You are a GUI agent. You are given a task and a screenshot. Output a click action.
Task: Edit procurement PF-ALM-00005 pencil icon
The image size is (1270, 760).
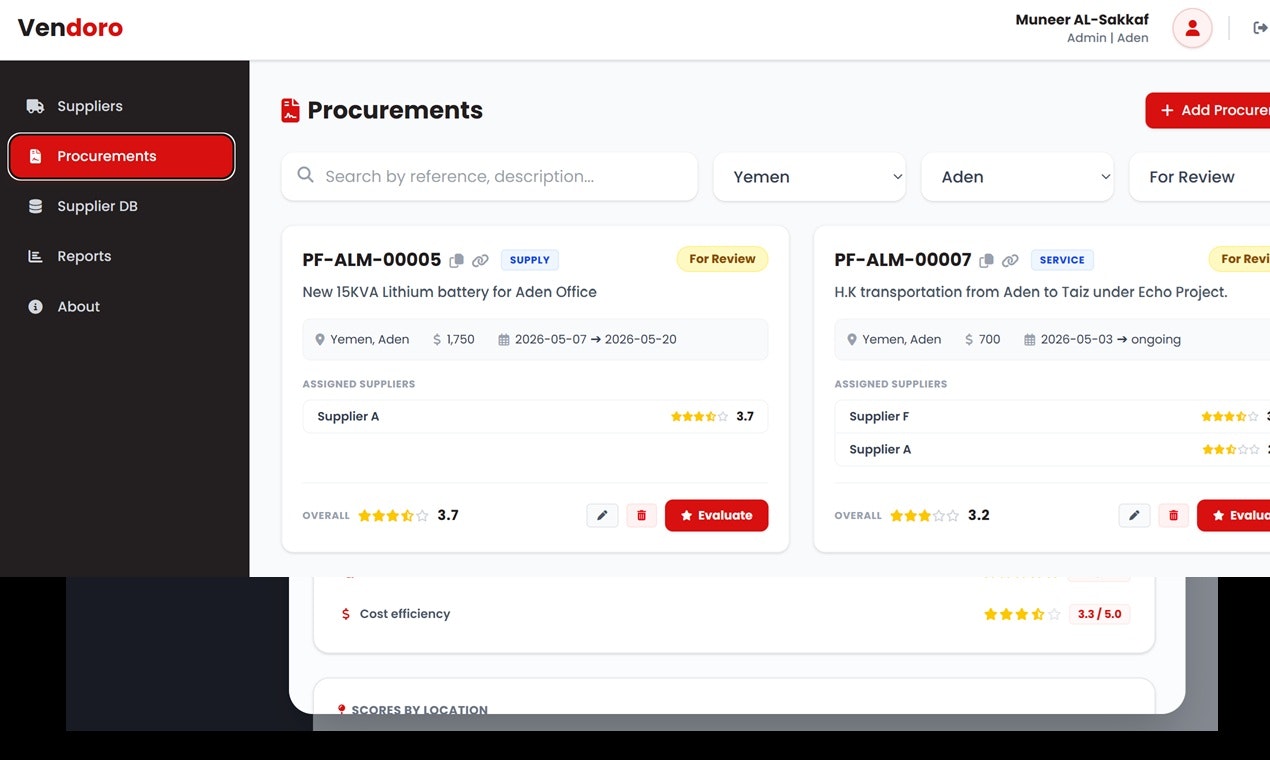coord(602,515)
